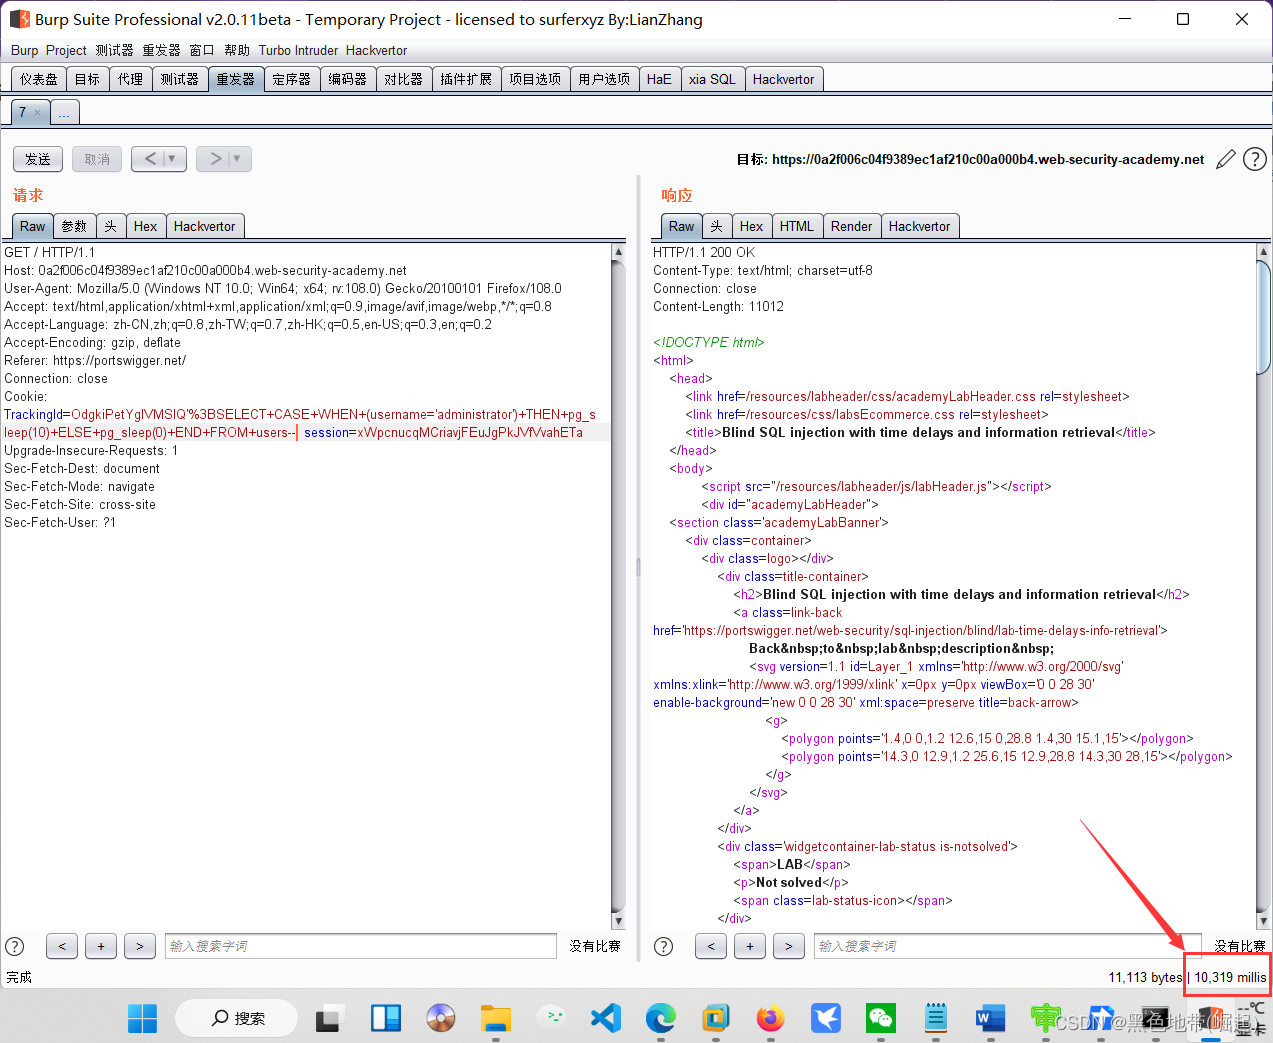1273x1043 pixels.
Task: Open Microsoft Edge from taskbar
Action: [x=660, y=1018]
